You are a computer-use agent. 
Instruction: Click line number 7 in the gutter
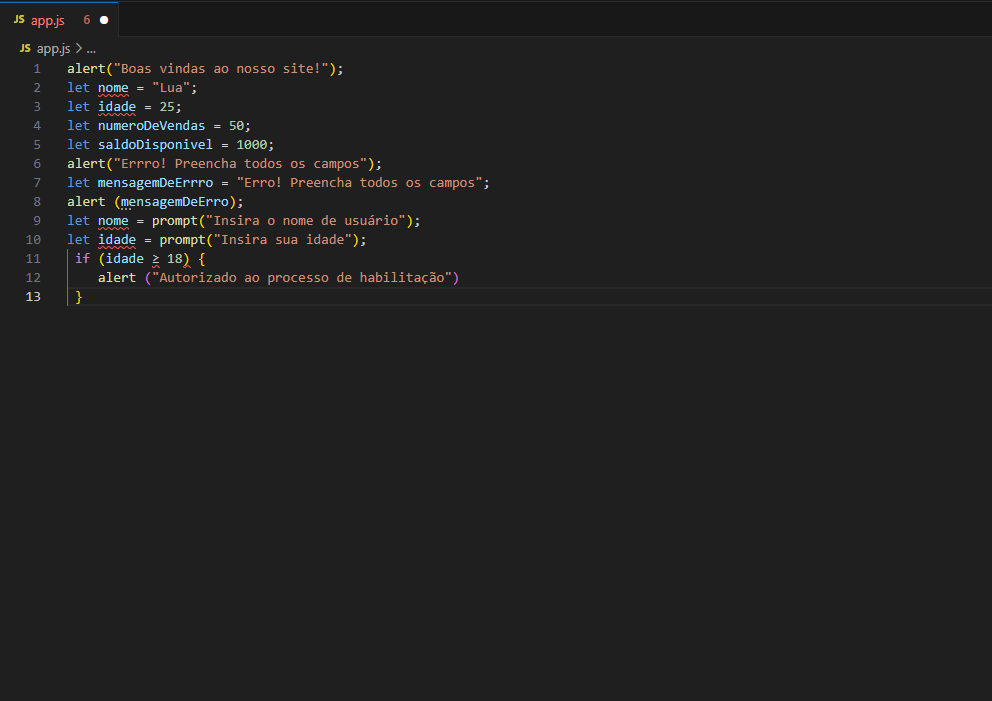pos(37,182)
